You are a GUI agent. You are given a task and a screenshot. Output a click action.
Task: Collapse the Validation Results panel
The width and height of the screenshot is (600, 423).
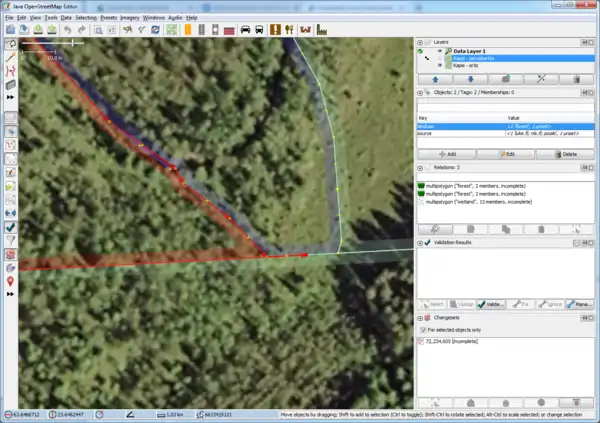click(420, 242)
